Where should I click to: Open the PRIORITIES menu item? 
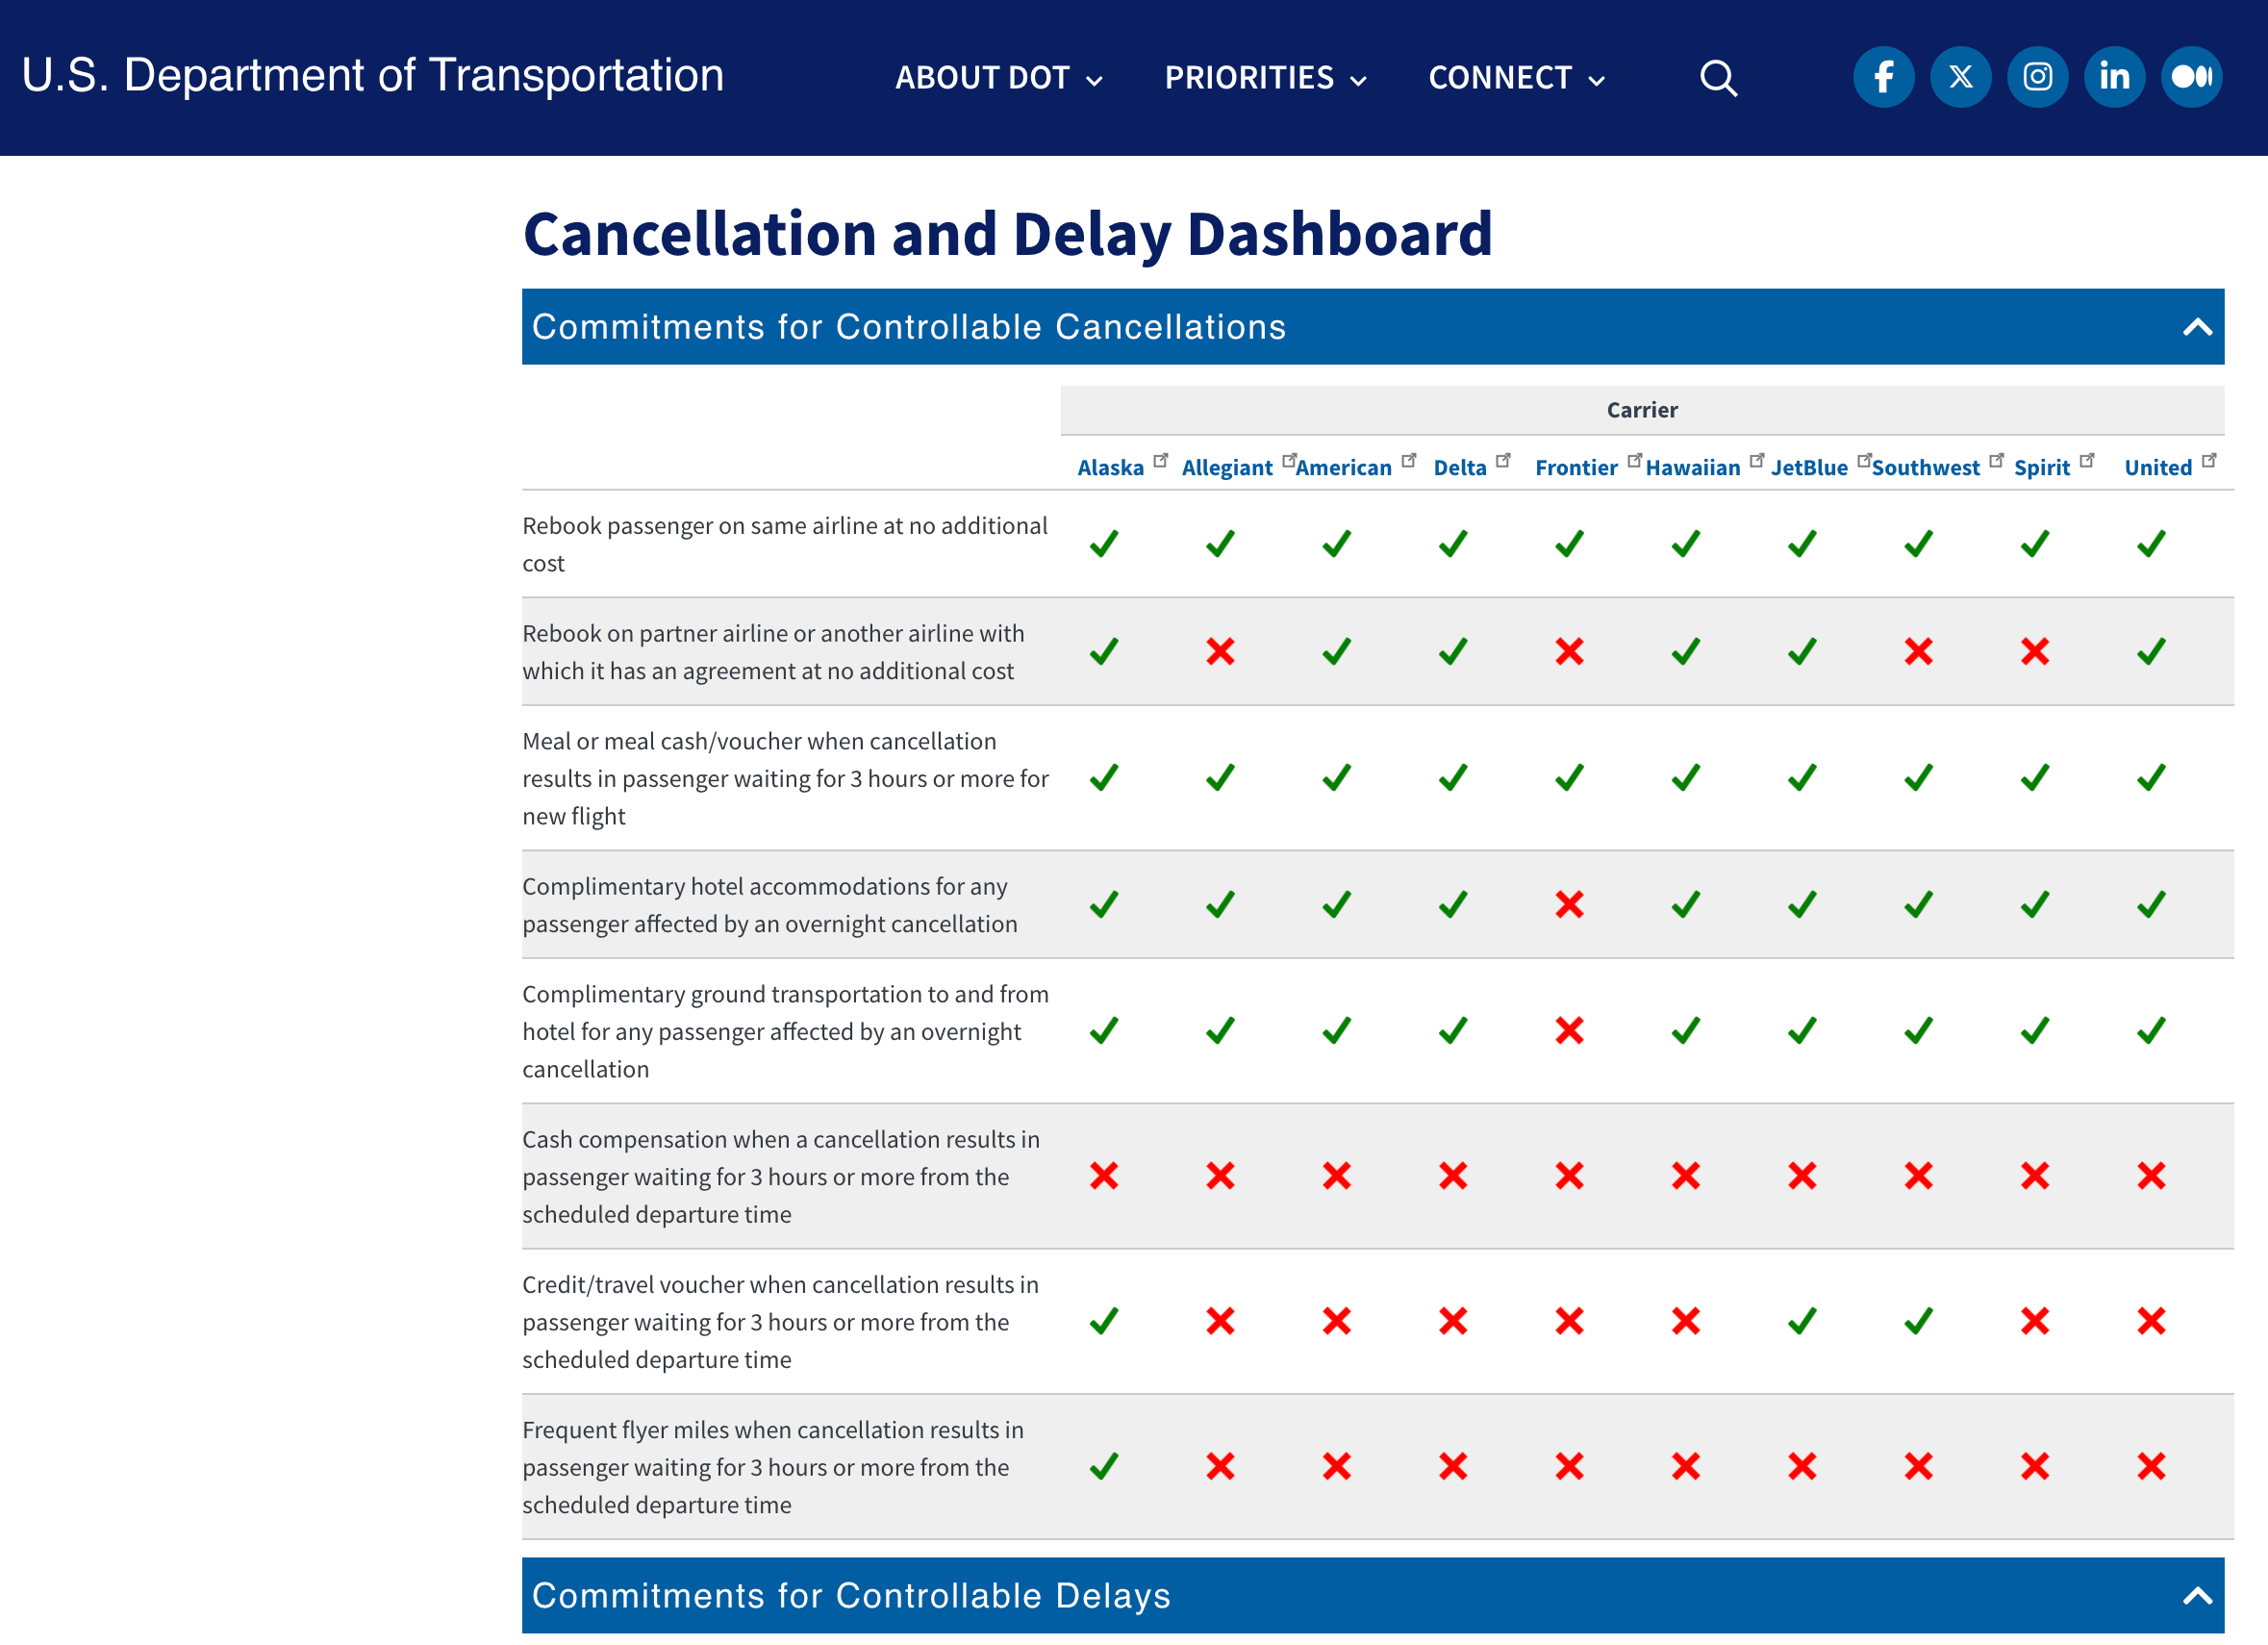(1266, 78)
